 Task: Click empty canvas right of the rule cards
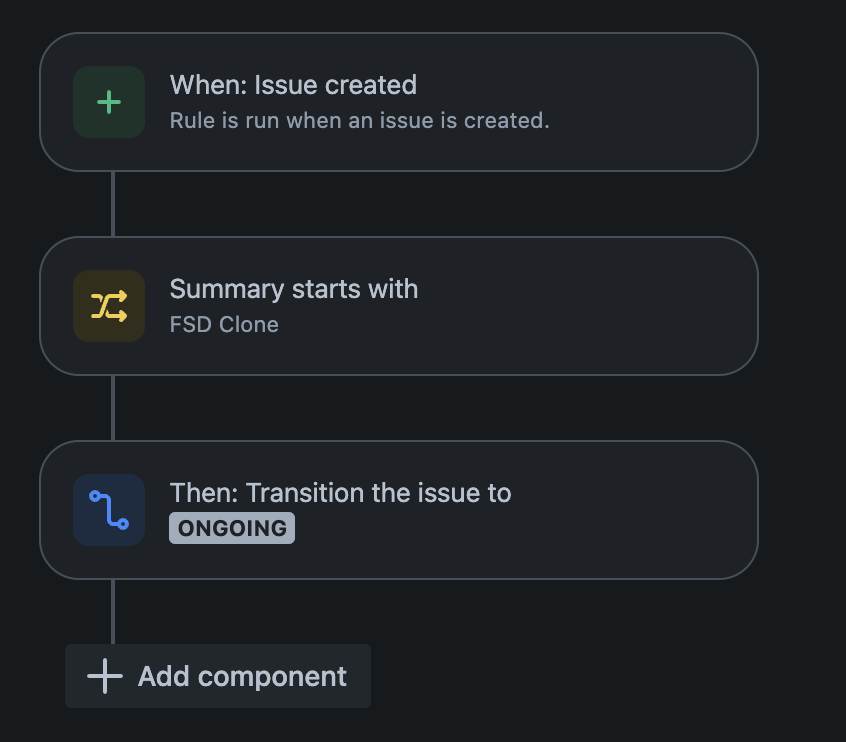(803, 324)
